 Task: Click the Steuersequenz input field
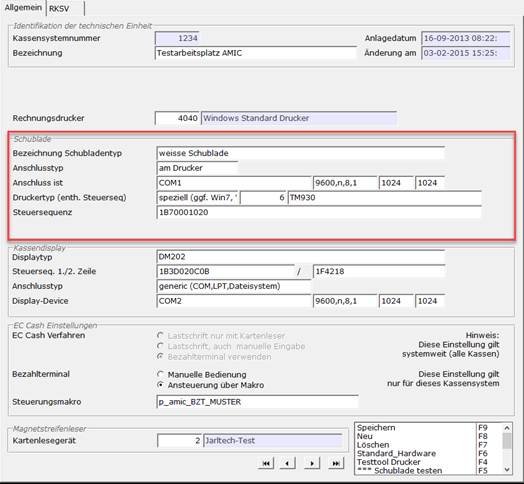pyautogui.click(x=319, y=212)
